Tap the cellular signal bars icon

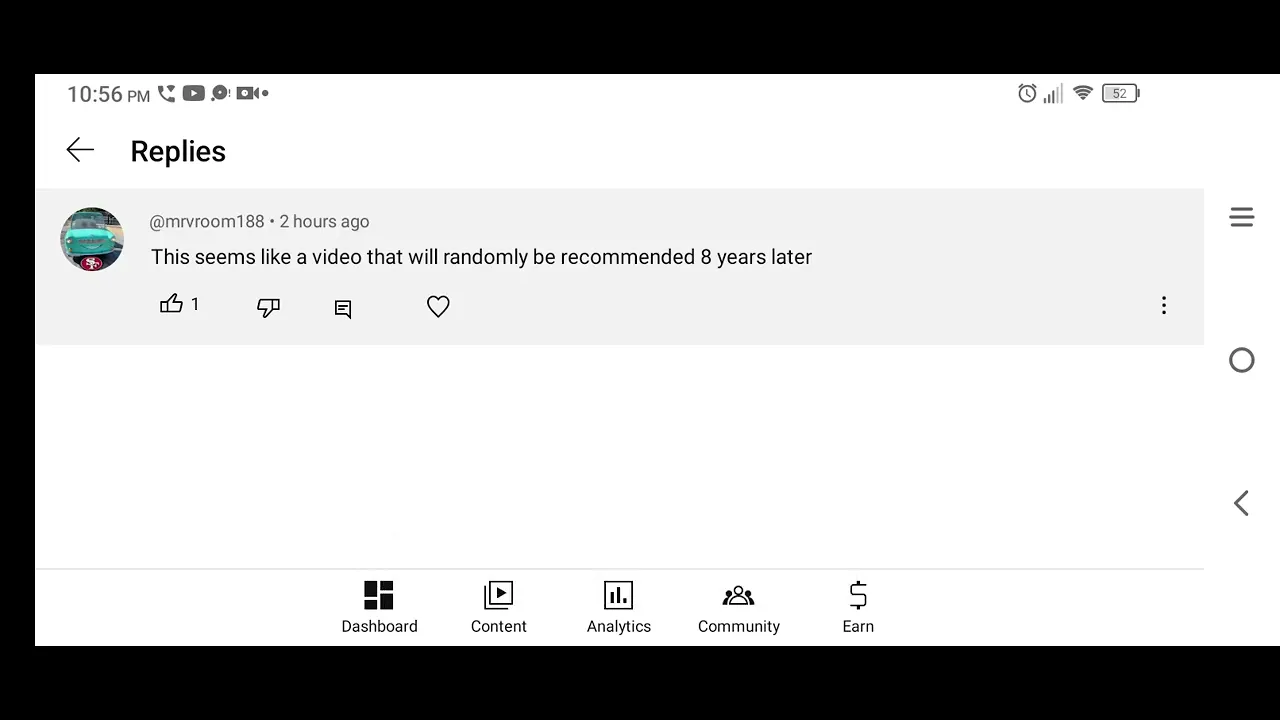point(1053,94)
